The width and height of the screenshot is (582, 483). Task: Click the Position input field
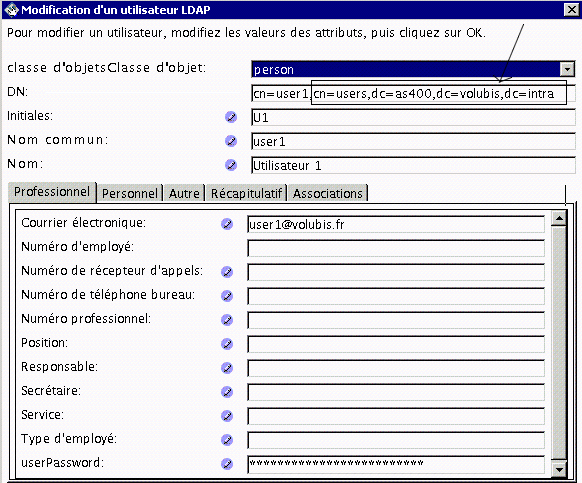point(396,344)
